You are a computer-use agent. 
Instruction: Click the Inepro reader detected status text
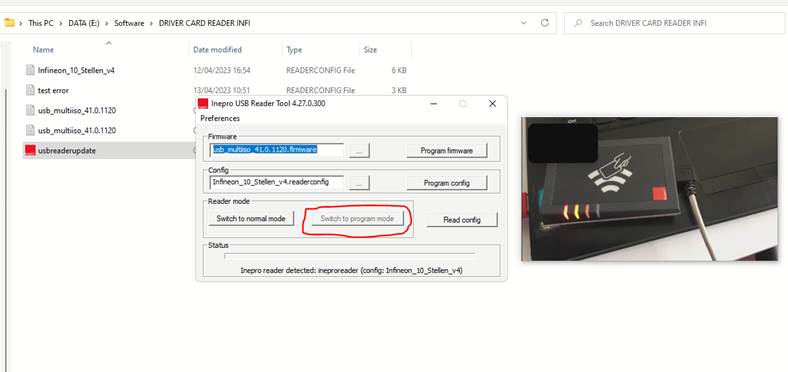pyautogui.click(x=351, y=270)
